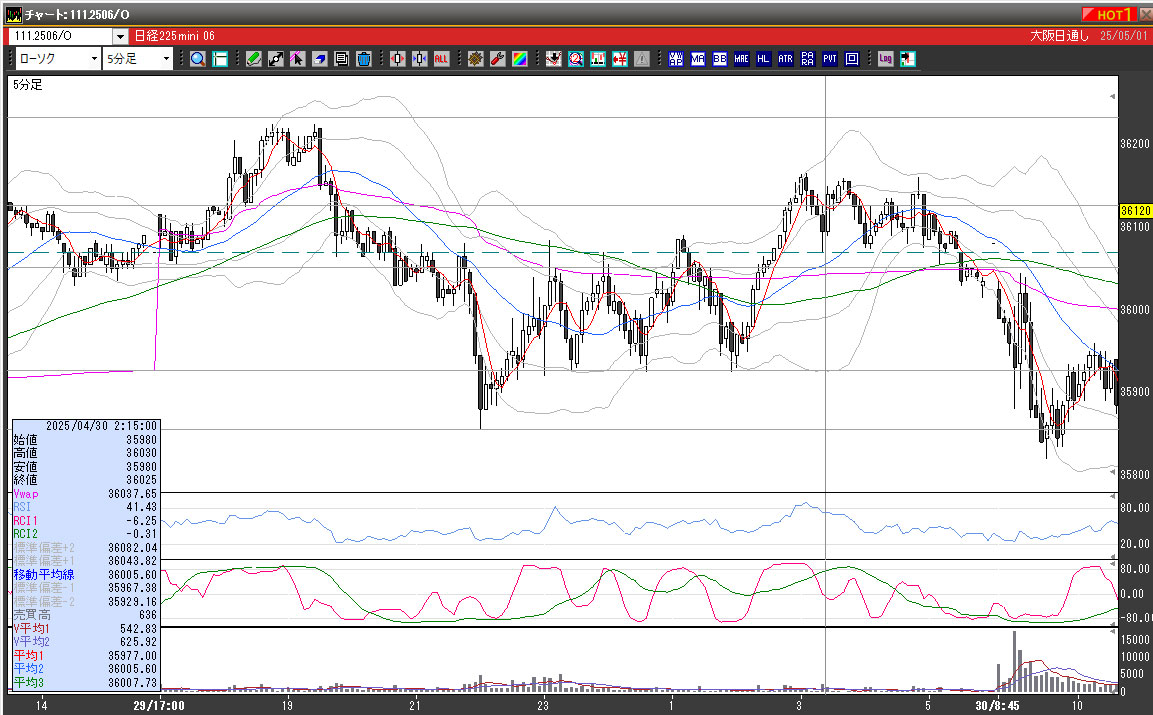Click the trash bin delete icon
This screenshot has width=1153, height=715.
pyautogui.click(x=363, y=59)
